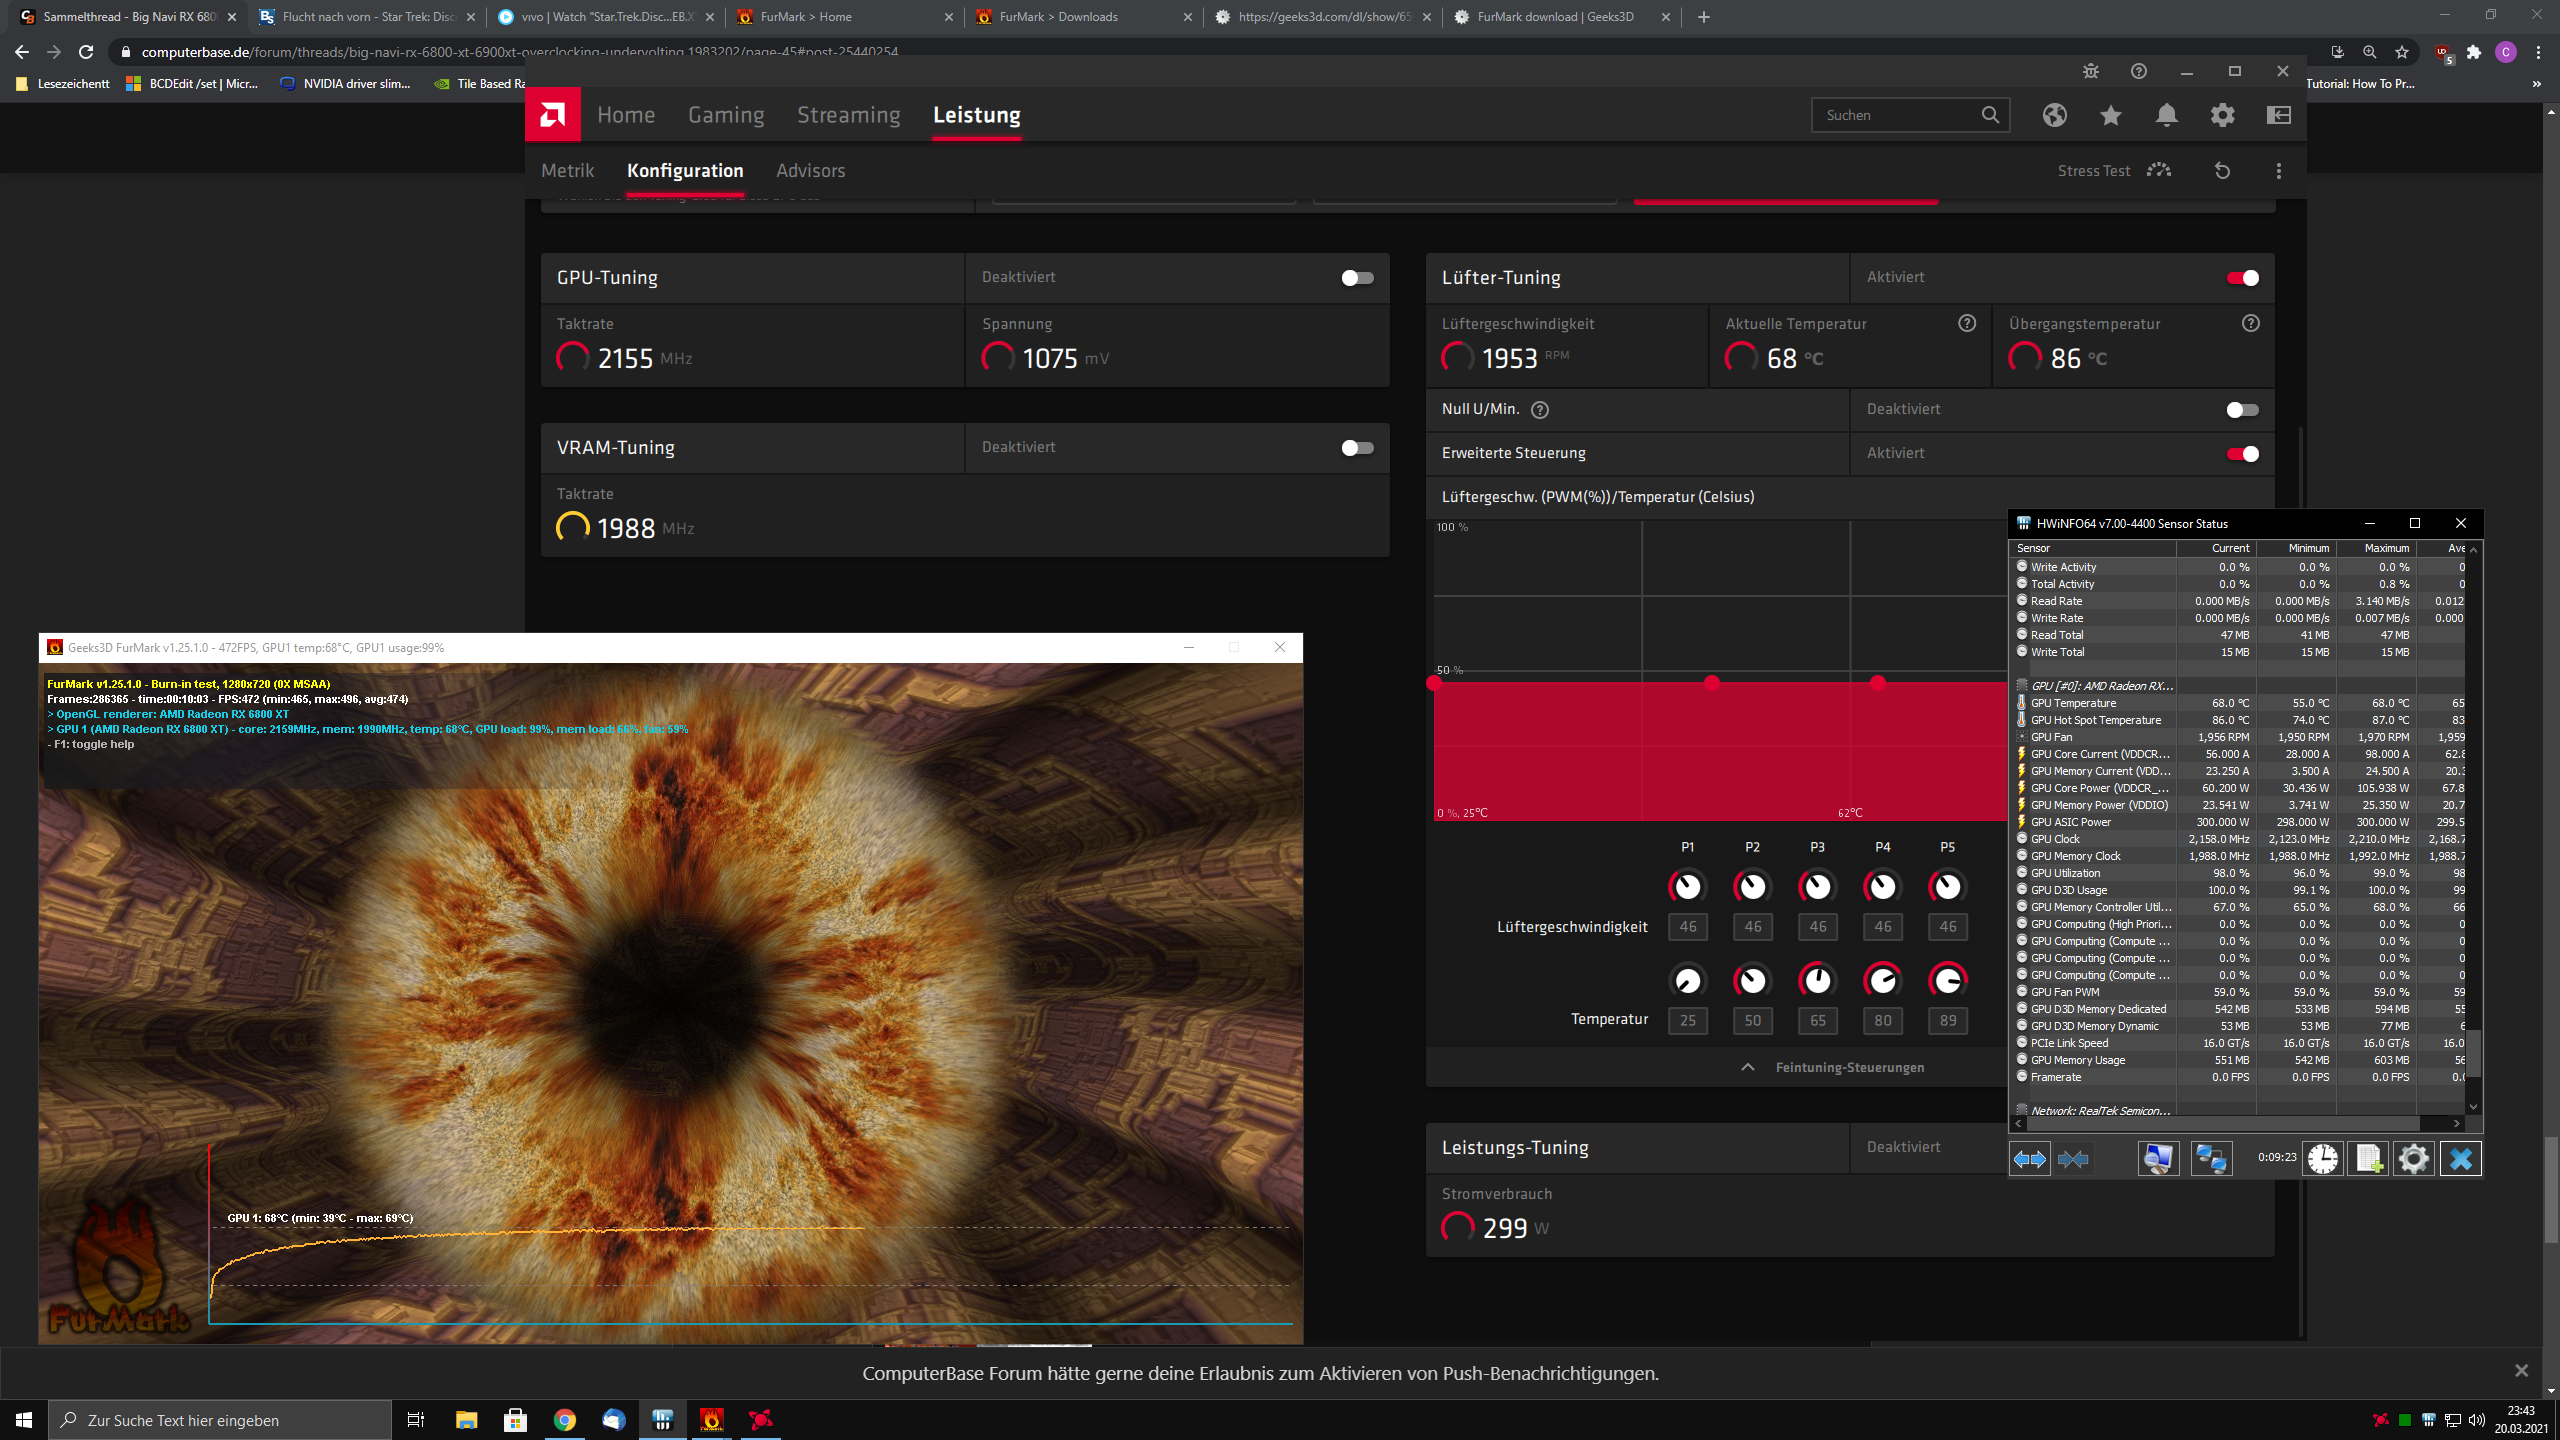Viewport: 2560px width, 1440px height.
Task: Toggle the VRAM-Tuning switch
Action: coord(1357,448)
